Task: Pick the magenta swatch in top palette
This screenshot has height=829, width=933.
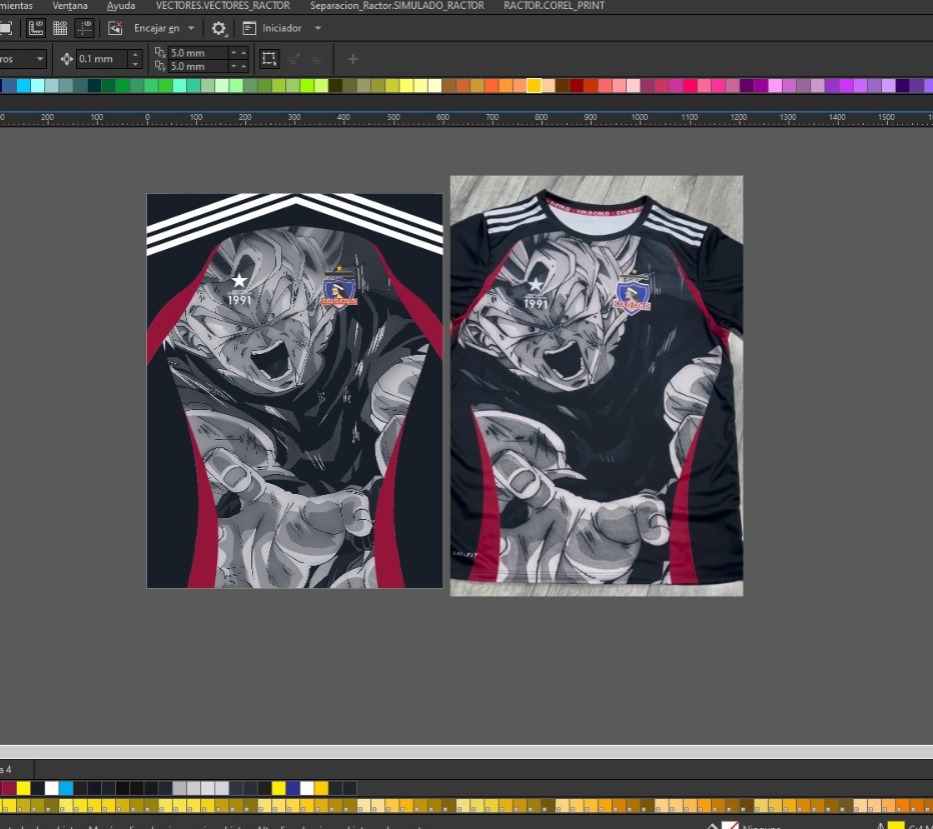Action: tap(690, 86)
